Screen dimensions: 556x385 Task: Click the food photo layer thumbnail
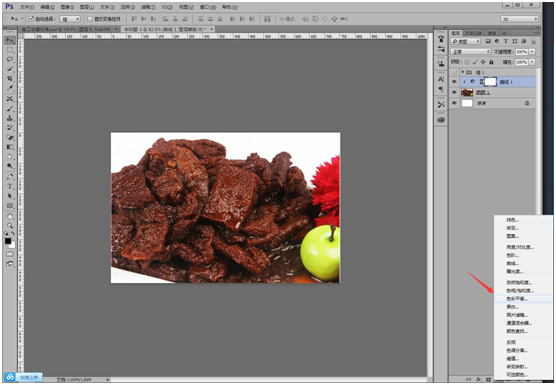467,93
